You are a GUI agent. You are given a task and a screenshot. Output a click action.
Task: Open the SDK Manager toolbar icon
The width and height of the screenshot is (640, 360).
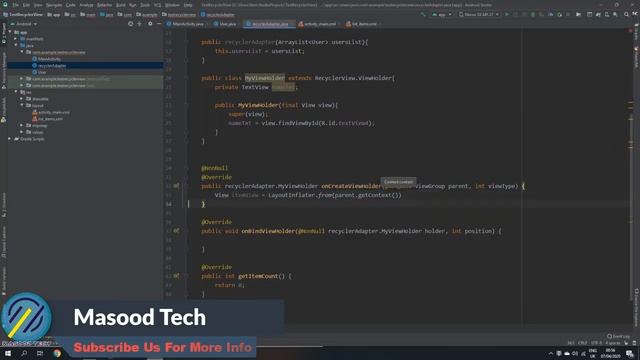(615, 14)
